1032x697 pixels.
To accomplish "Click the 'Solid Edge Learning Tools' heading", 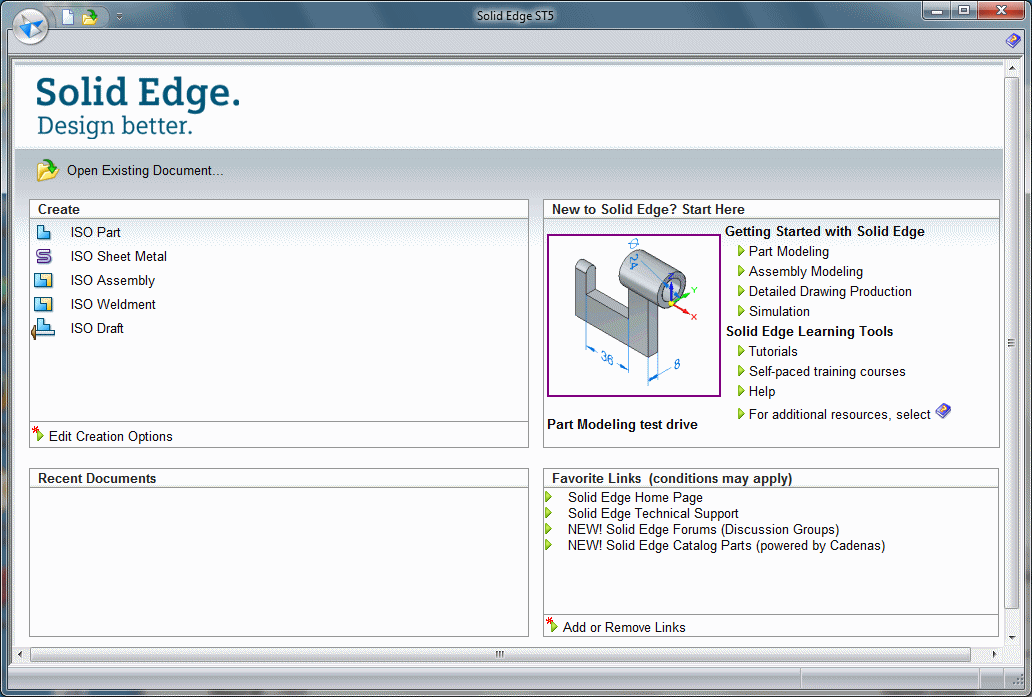I will [810, 331].
